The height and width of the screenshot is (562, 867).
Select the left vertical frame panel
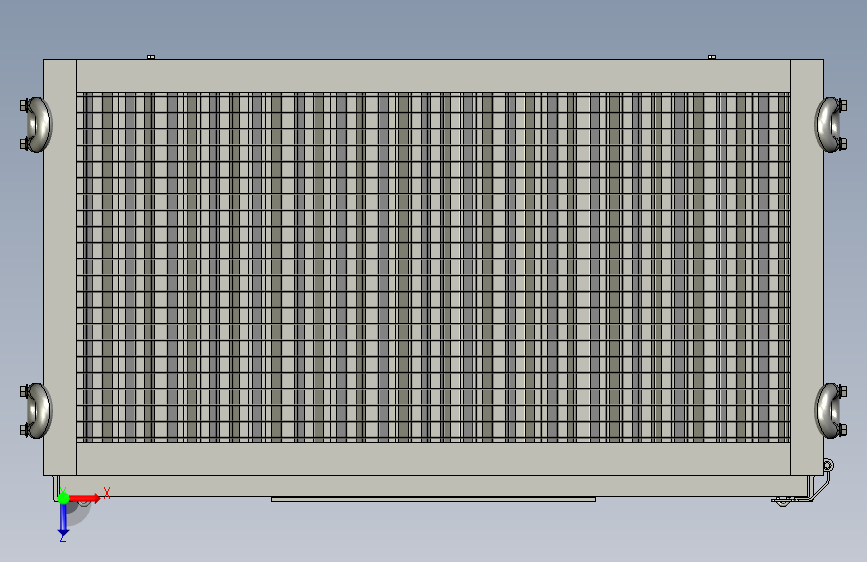pyautogui.click(x=60, y=267)
